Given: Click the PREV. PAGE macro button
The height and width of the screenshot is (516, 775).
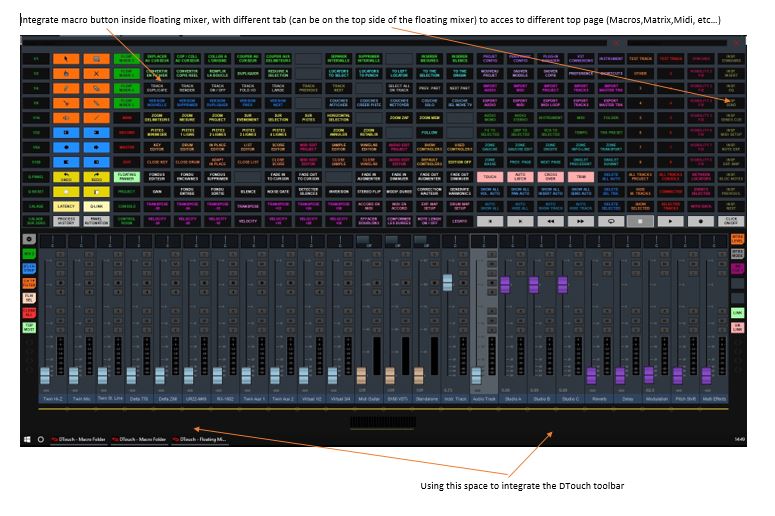Looking at the screenshot, I should click(x=520, y=162).
